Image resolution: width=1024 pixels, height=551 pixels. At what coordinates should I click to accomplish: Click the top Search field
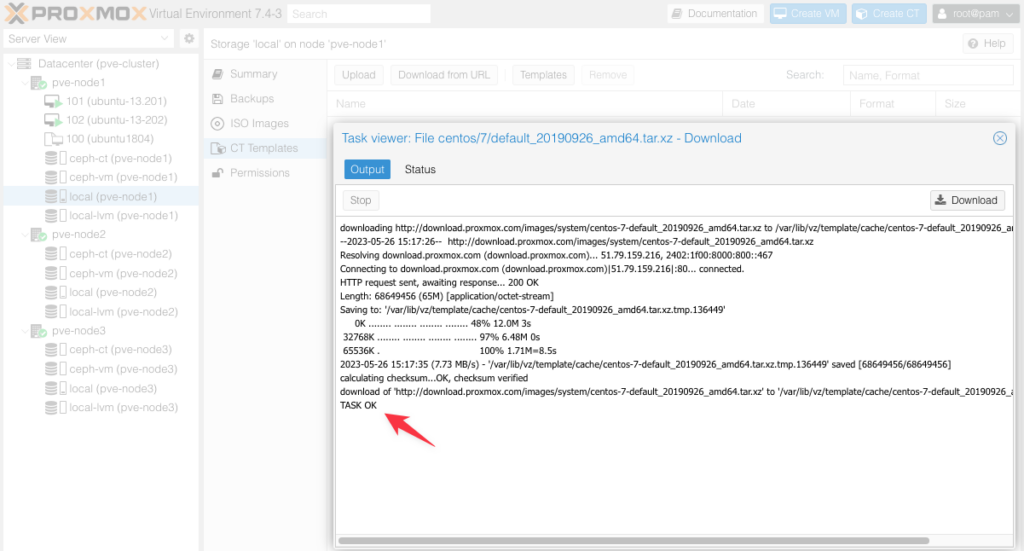click(x=359, y=14)
